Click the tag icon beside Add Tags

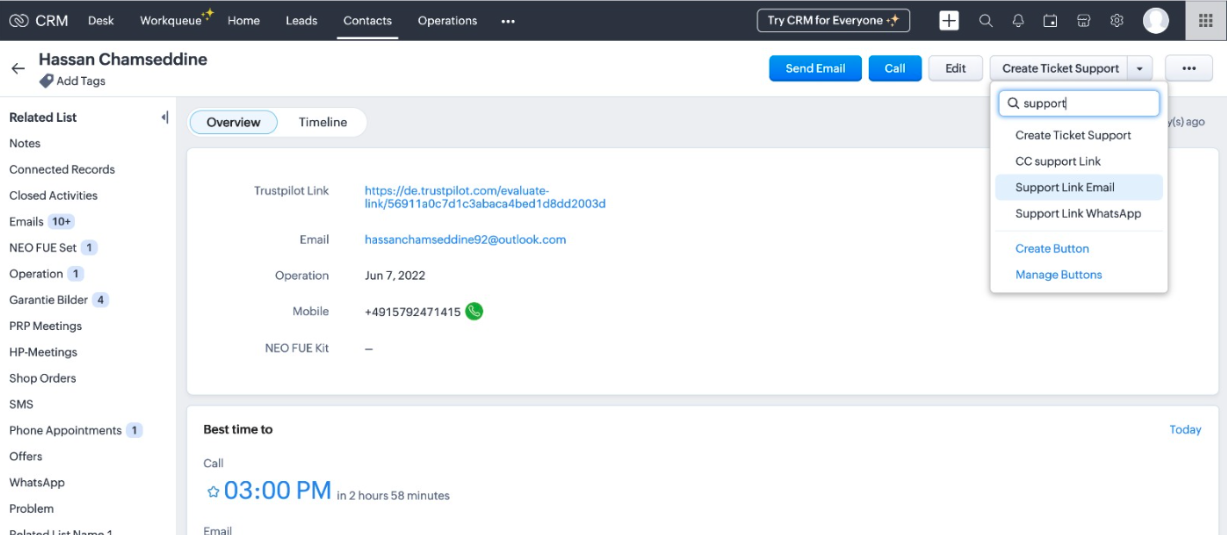[46, 81]
